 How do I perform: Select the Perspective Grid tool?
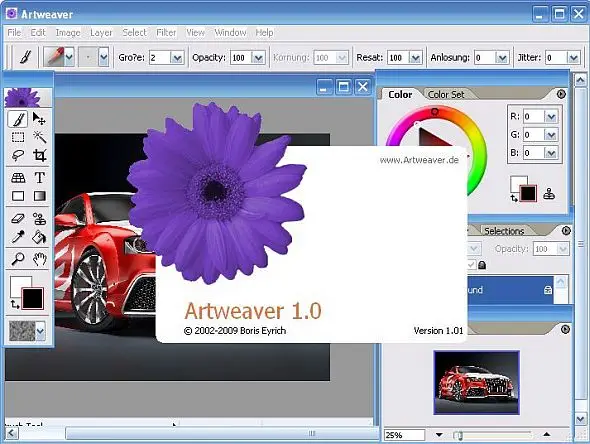coord(18,178)
